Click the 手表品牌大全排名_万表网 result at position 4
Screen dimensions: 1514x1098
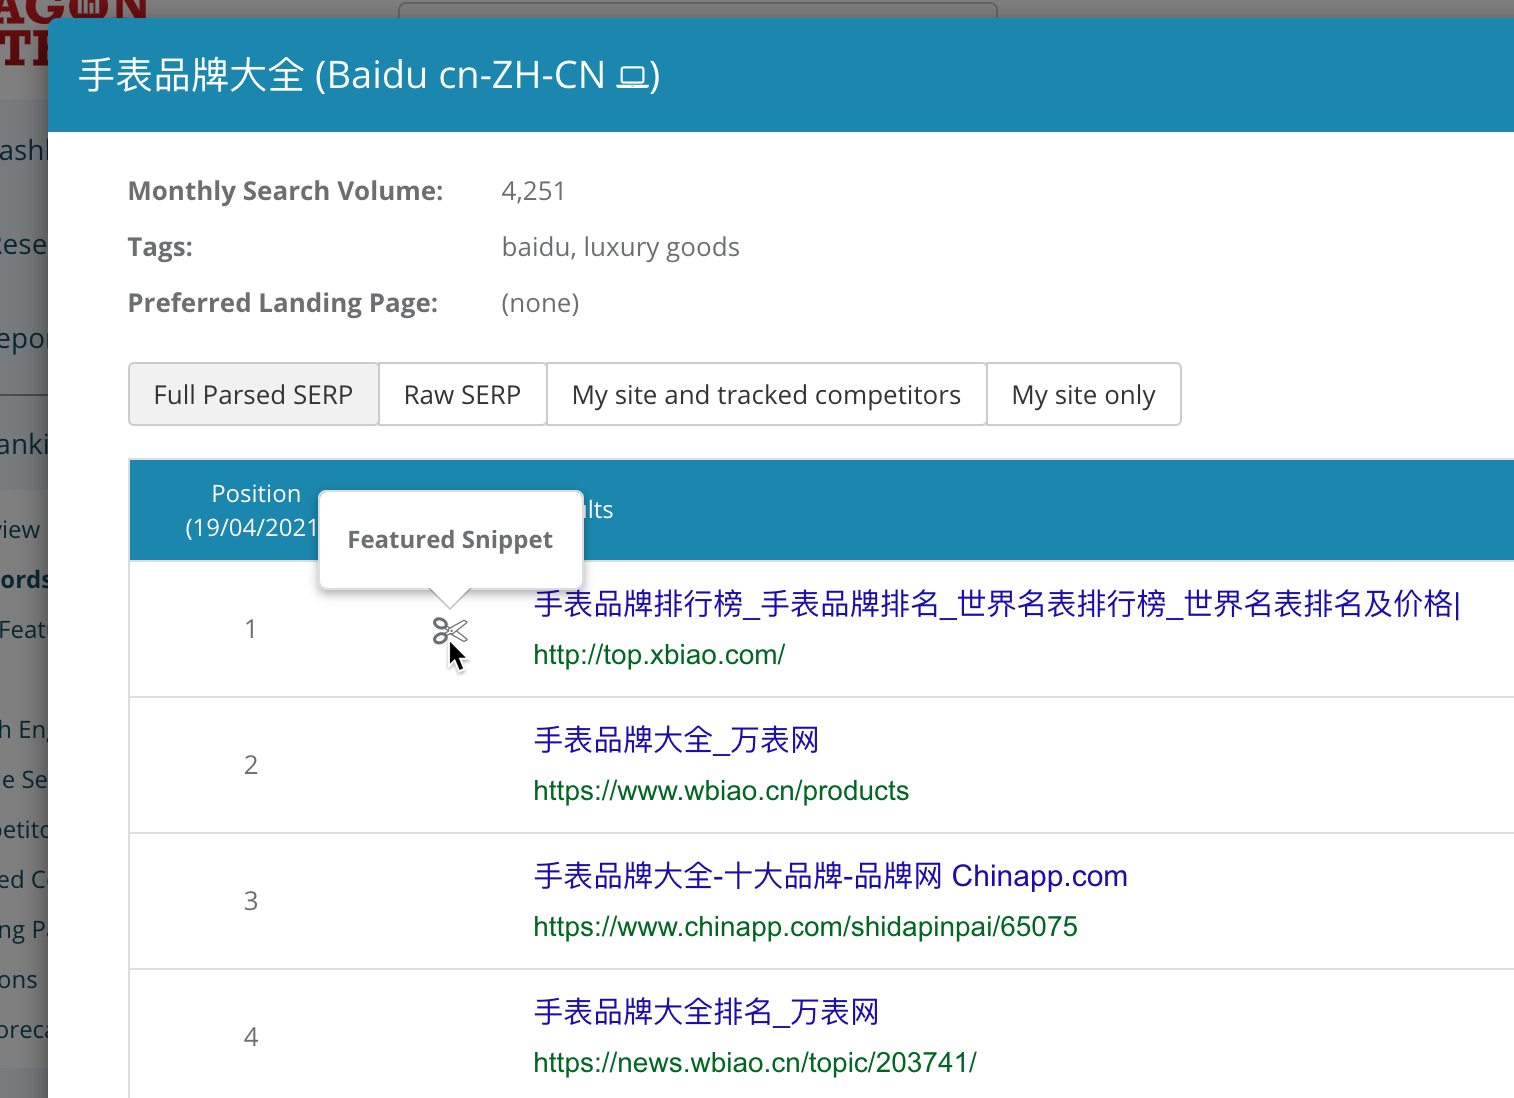704,1012
